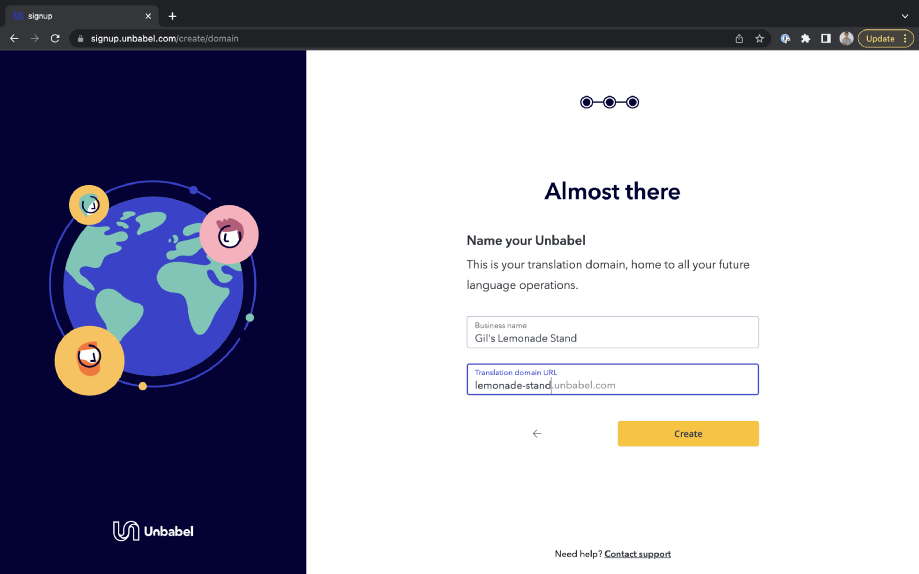Open the Chrome profile avatar
This screenshot has height=574, width=919.
846,39
